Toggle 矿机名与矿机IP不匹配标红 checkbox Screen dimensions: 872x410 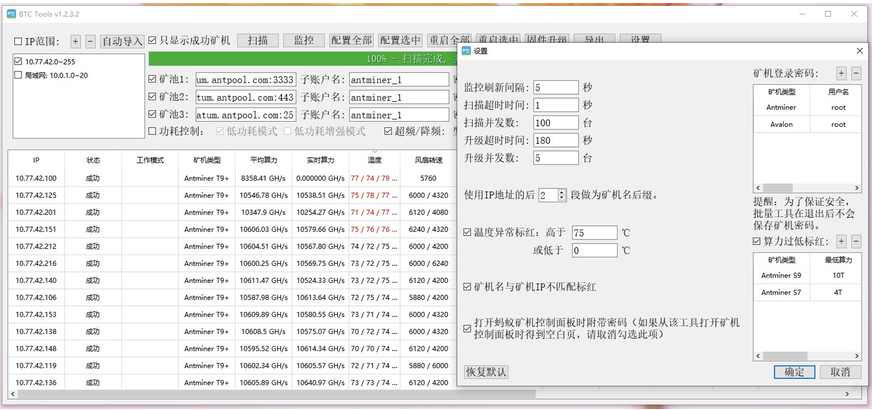(x=469, y=287)
